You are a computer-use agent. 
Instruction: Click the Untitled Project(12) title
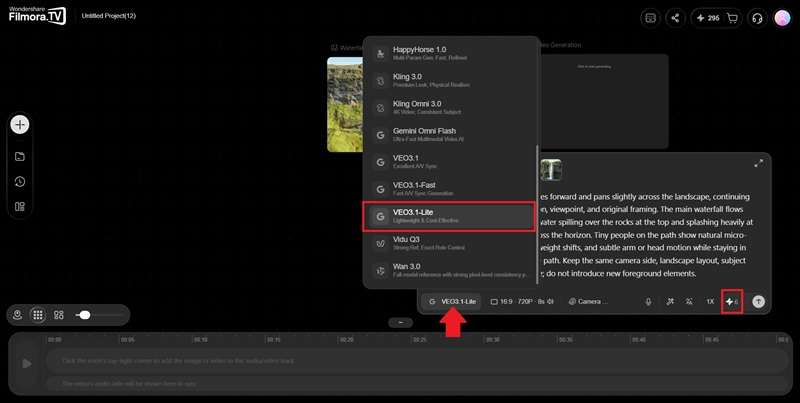109,16
